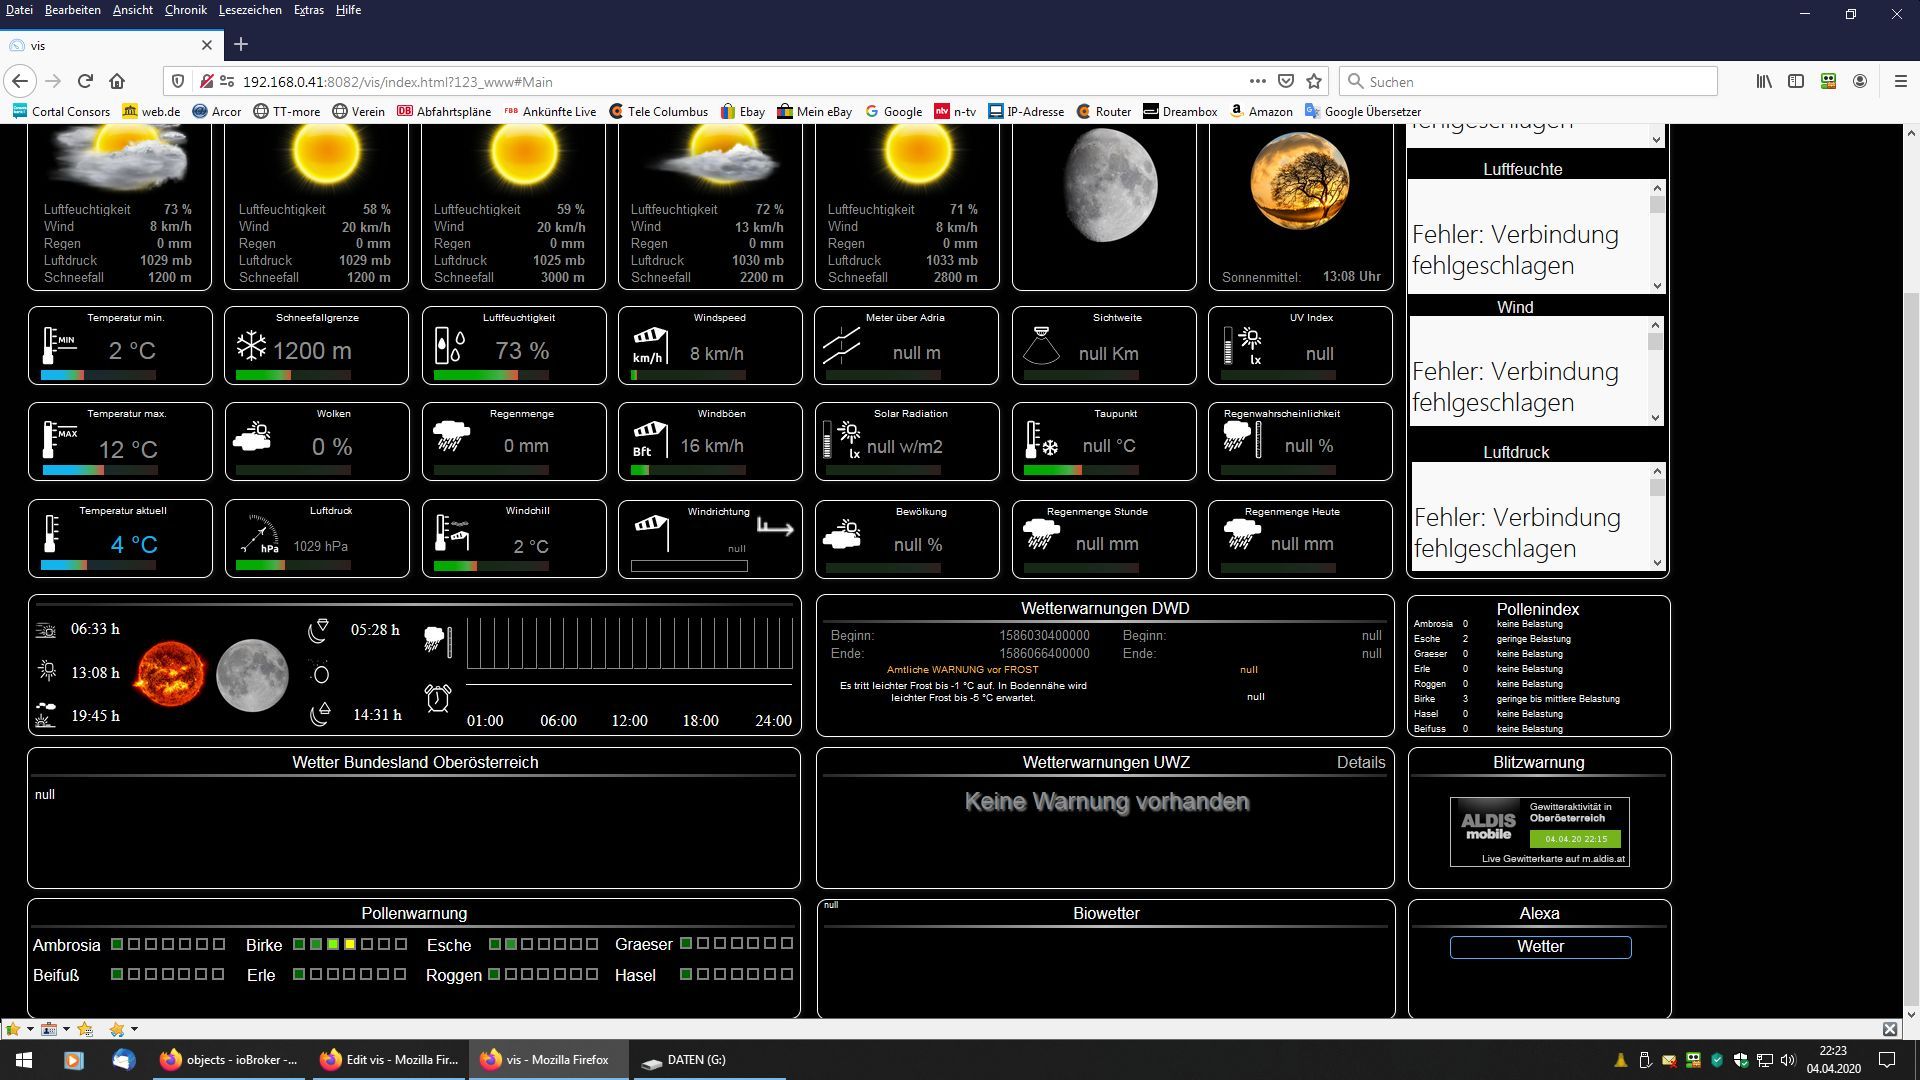1920x1080 pixels.
Task: Click the Windspeed windsock icon
Action: pyautogui.click(x=649, y=345)
